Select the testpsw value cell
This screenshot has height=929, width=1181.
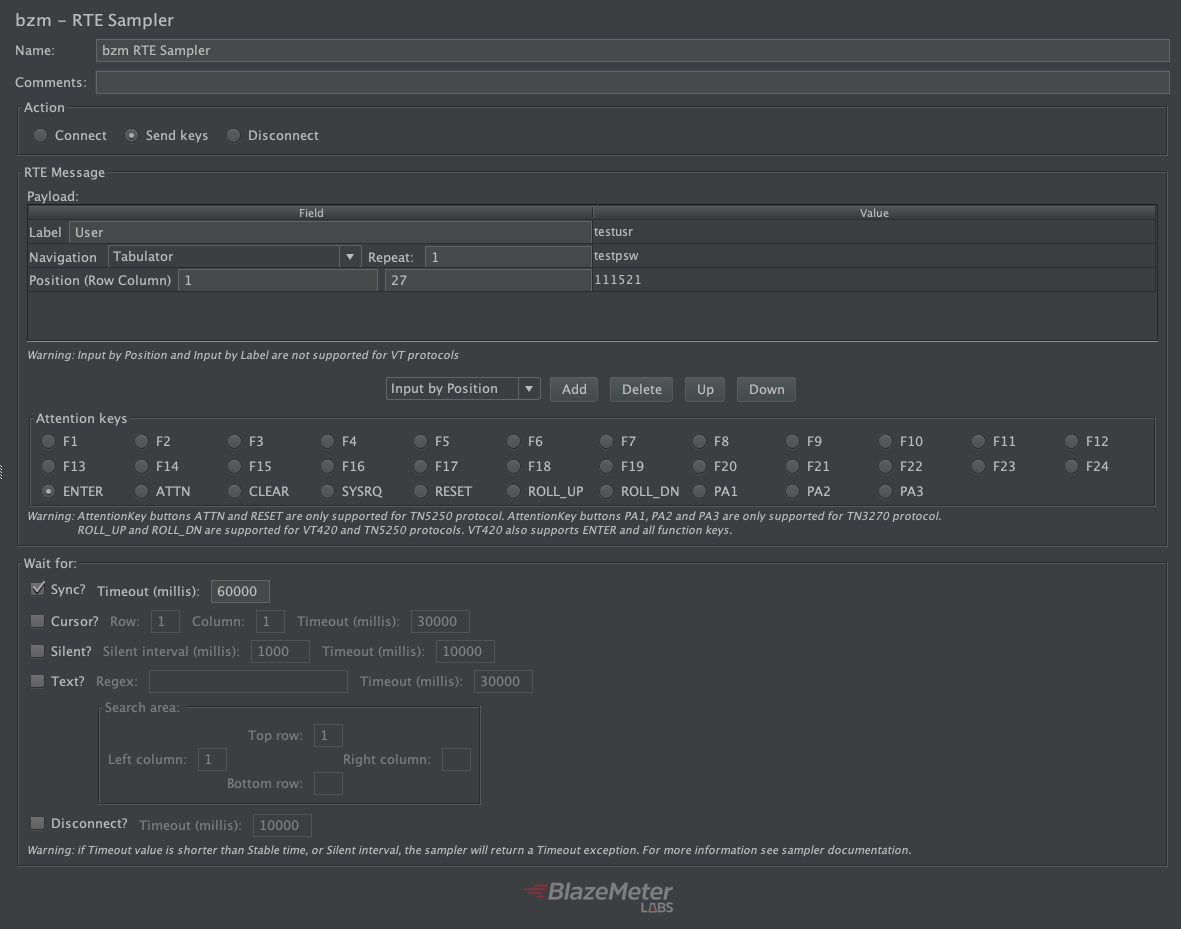[x=874, y=256]
